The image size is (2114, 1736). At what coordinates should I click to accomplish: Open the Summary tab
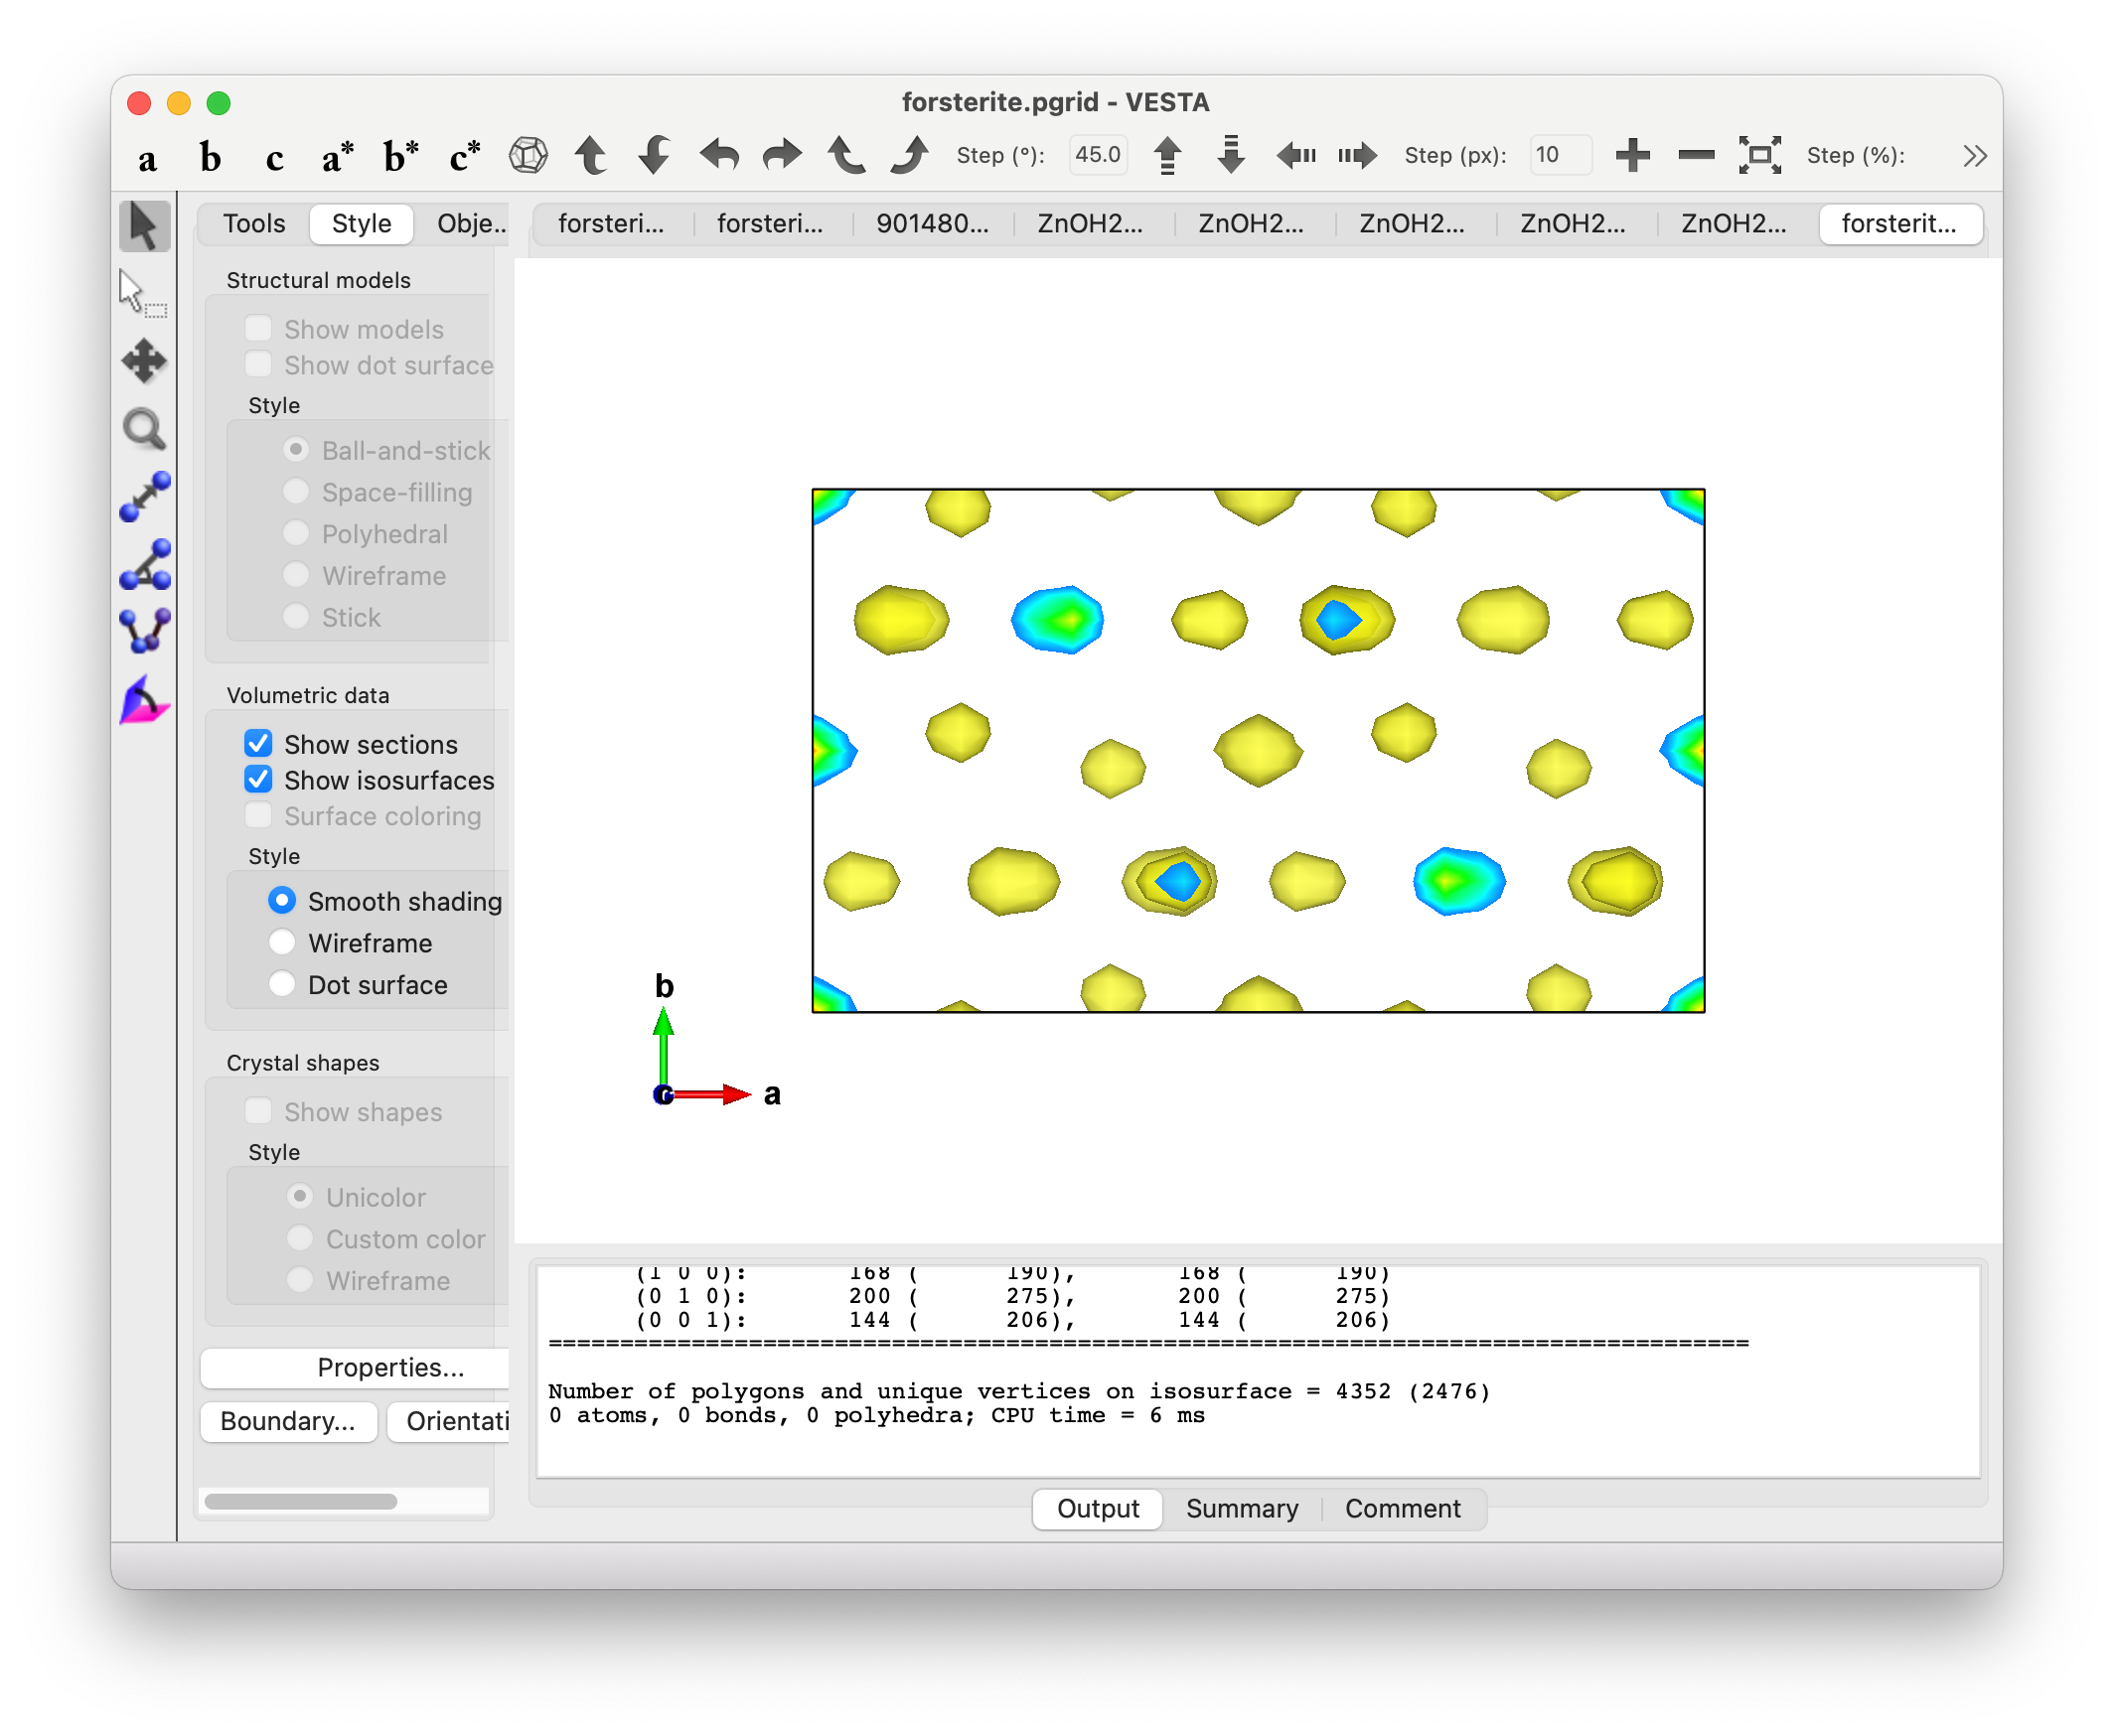pos(1241,1508)
